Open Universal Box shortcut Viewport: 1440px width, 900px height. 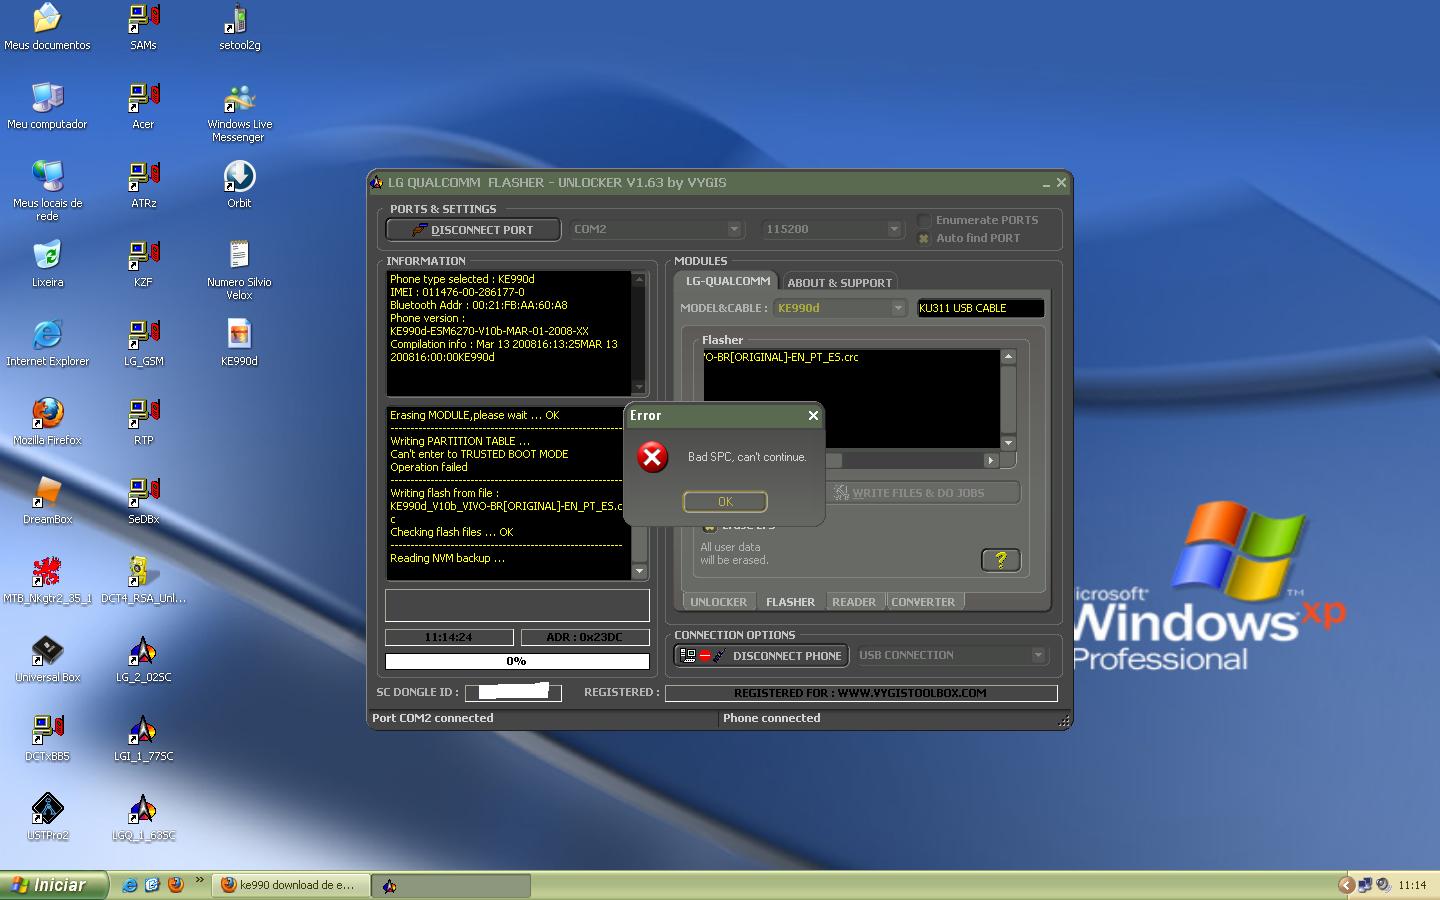pyautogui.click(x=47, y=659)
